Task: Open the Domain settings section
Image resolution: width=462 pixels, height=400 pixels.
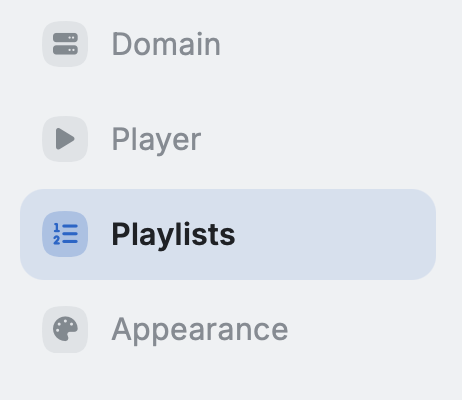Action: tap(228, 44)
